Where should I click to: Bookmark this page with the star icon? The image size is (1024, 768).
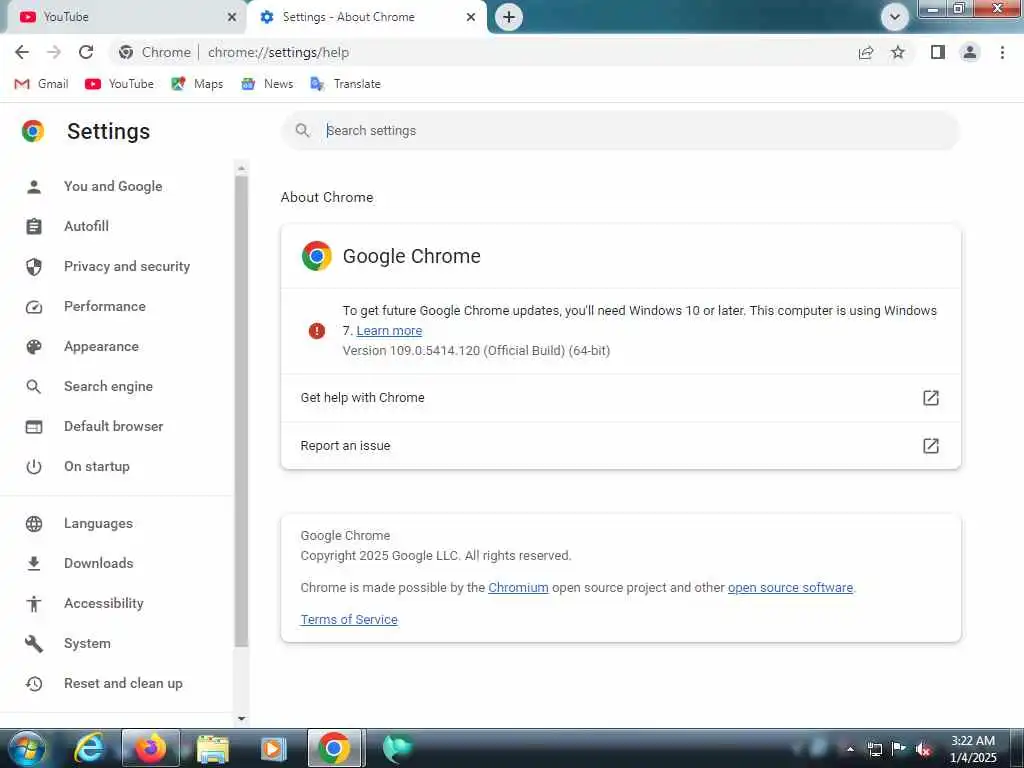898,52
